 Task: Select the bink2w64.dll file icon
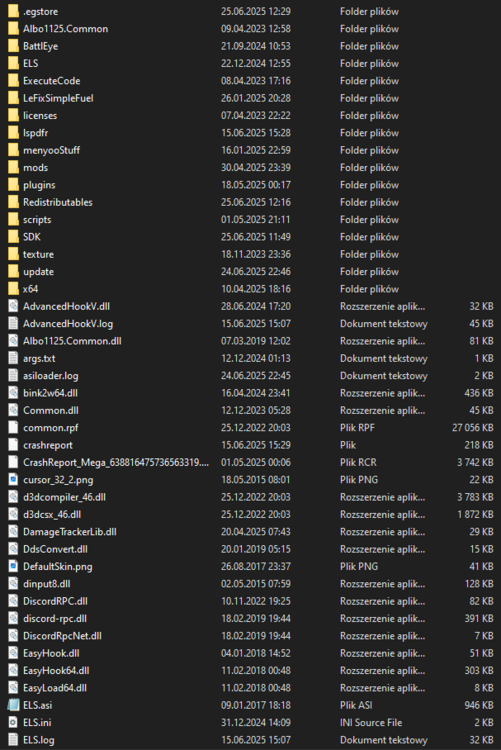click(x=13, y=393)
